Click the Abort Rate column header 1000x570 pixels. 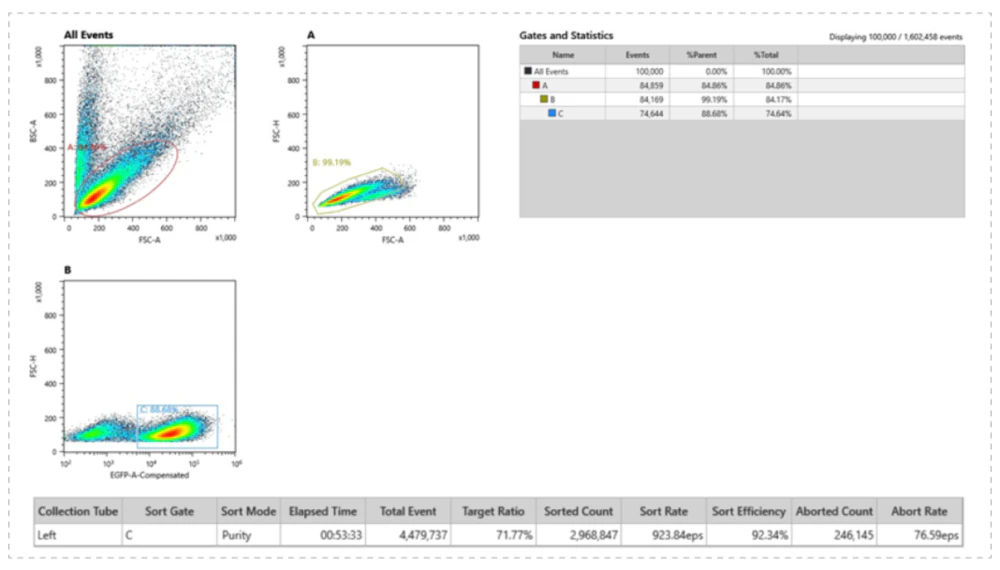pos(918,511)
